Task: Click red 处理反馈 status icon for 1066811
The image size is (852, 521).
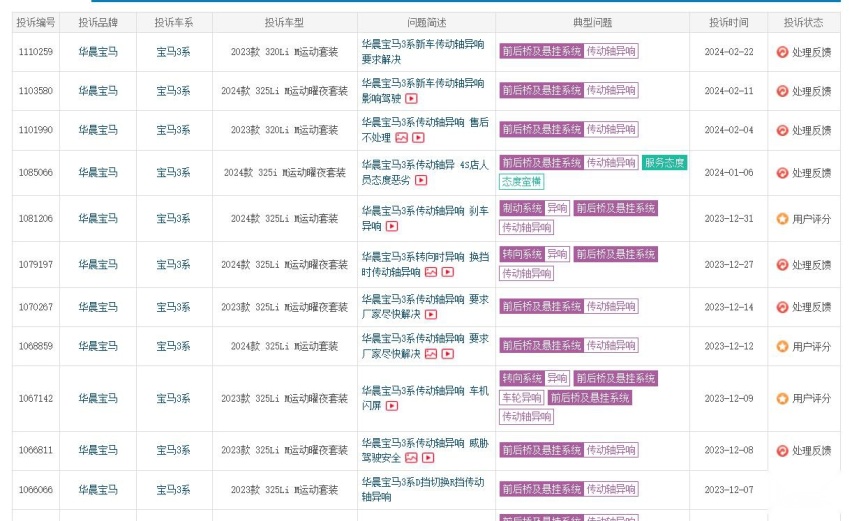Action: (x=782, y=450)
